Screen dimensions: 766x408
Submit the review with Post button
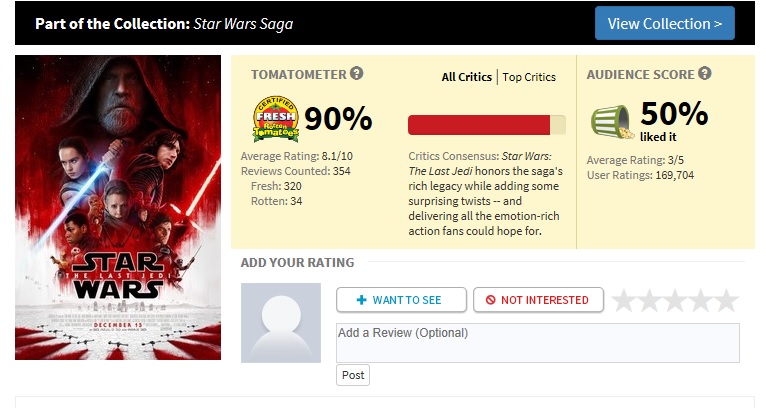click(x=353, y=375)
